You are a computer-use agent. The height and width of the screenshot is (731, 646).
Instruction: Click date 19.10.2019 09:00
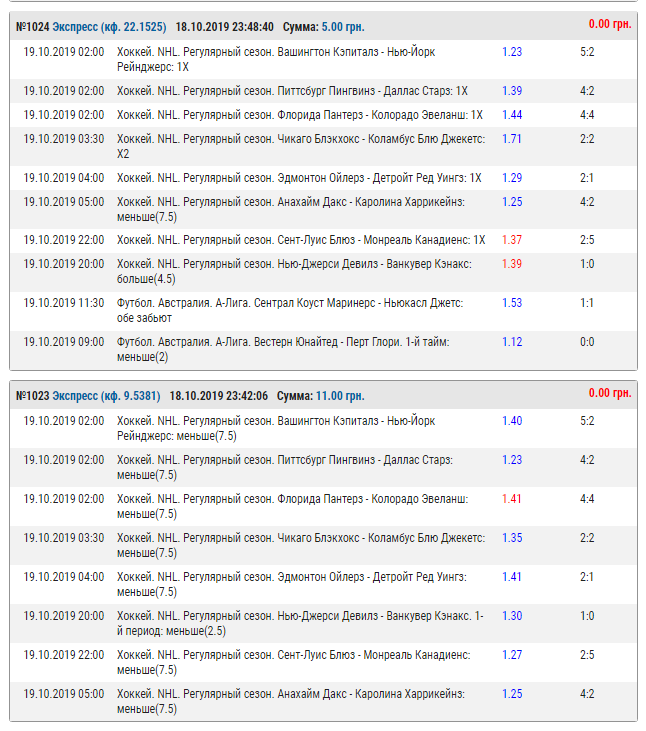point(64,342)
